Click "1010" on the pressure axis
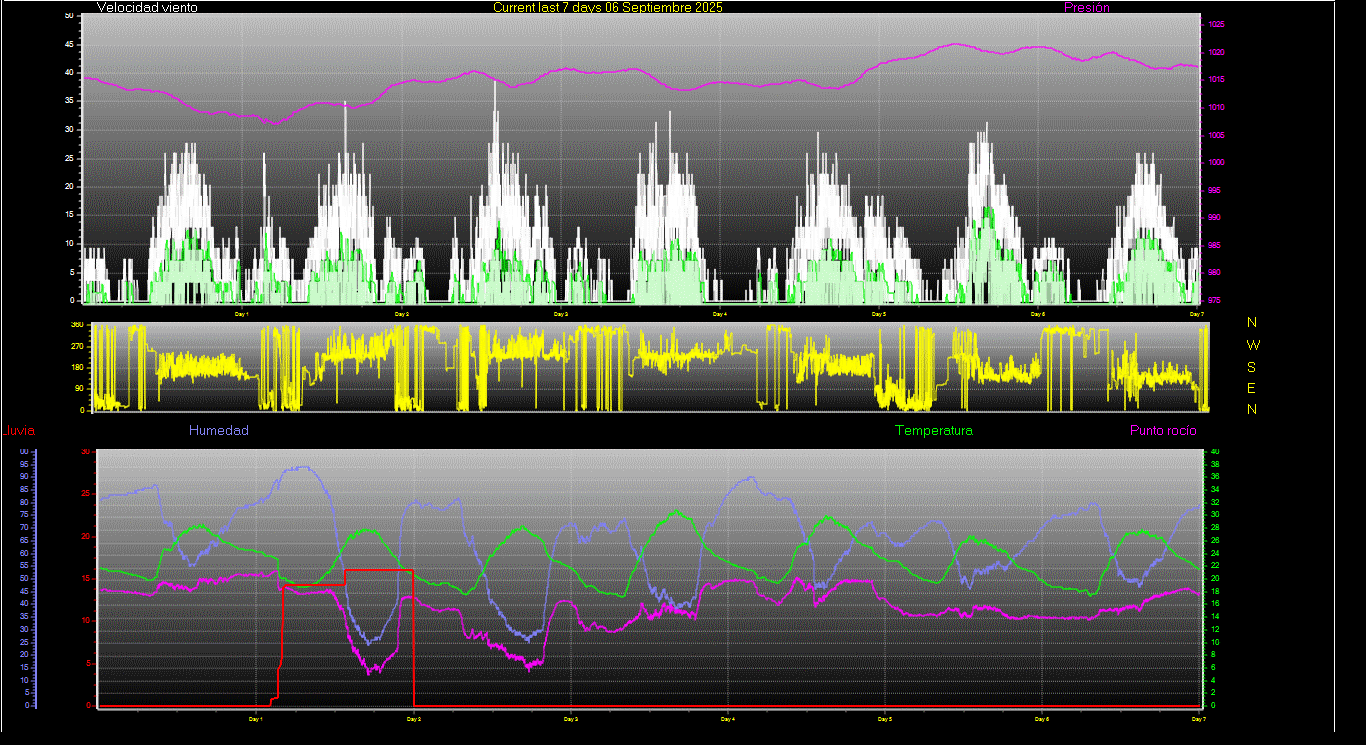 click(1217, 107)
